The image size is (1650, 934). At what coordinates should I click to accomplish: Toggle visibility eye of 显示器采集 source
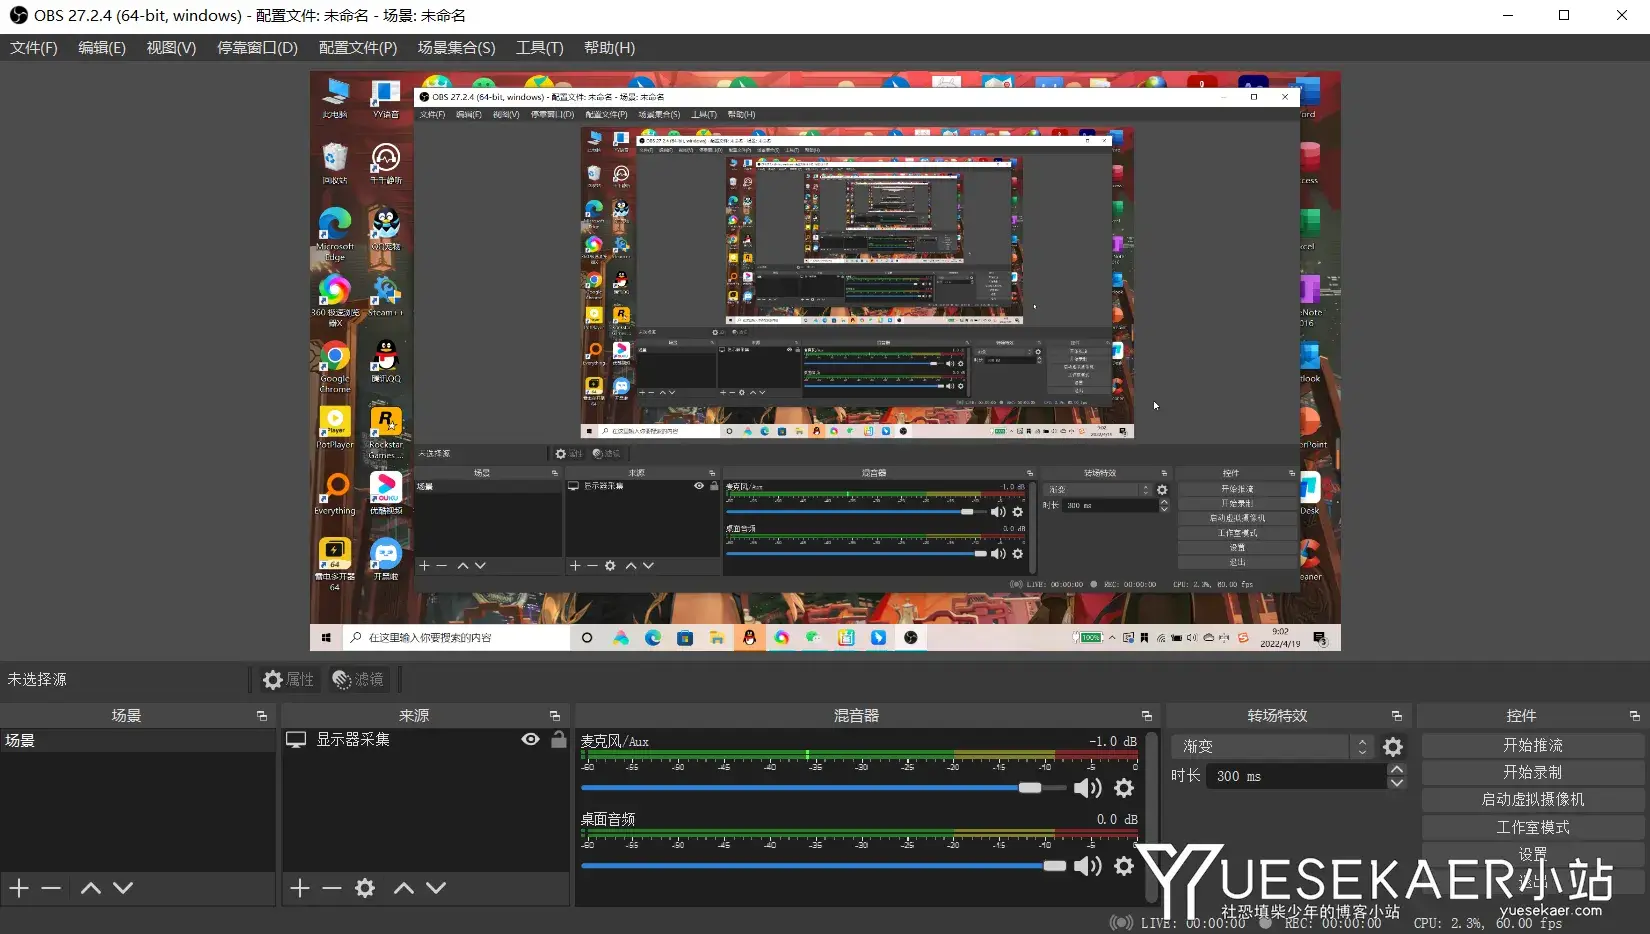click(531, 740)
